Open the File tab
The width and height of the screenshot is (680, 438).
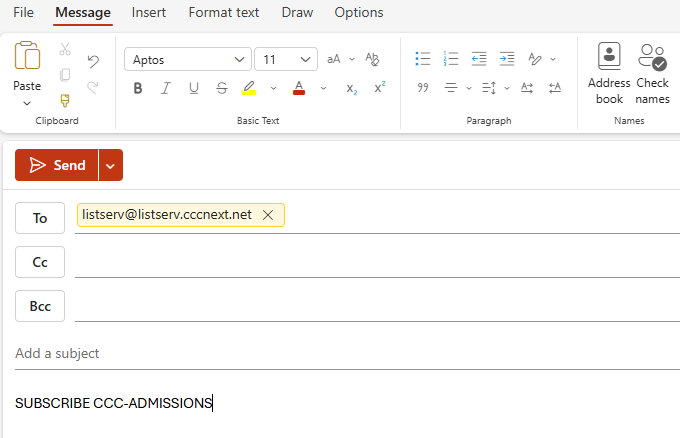(23, 12)
